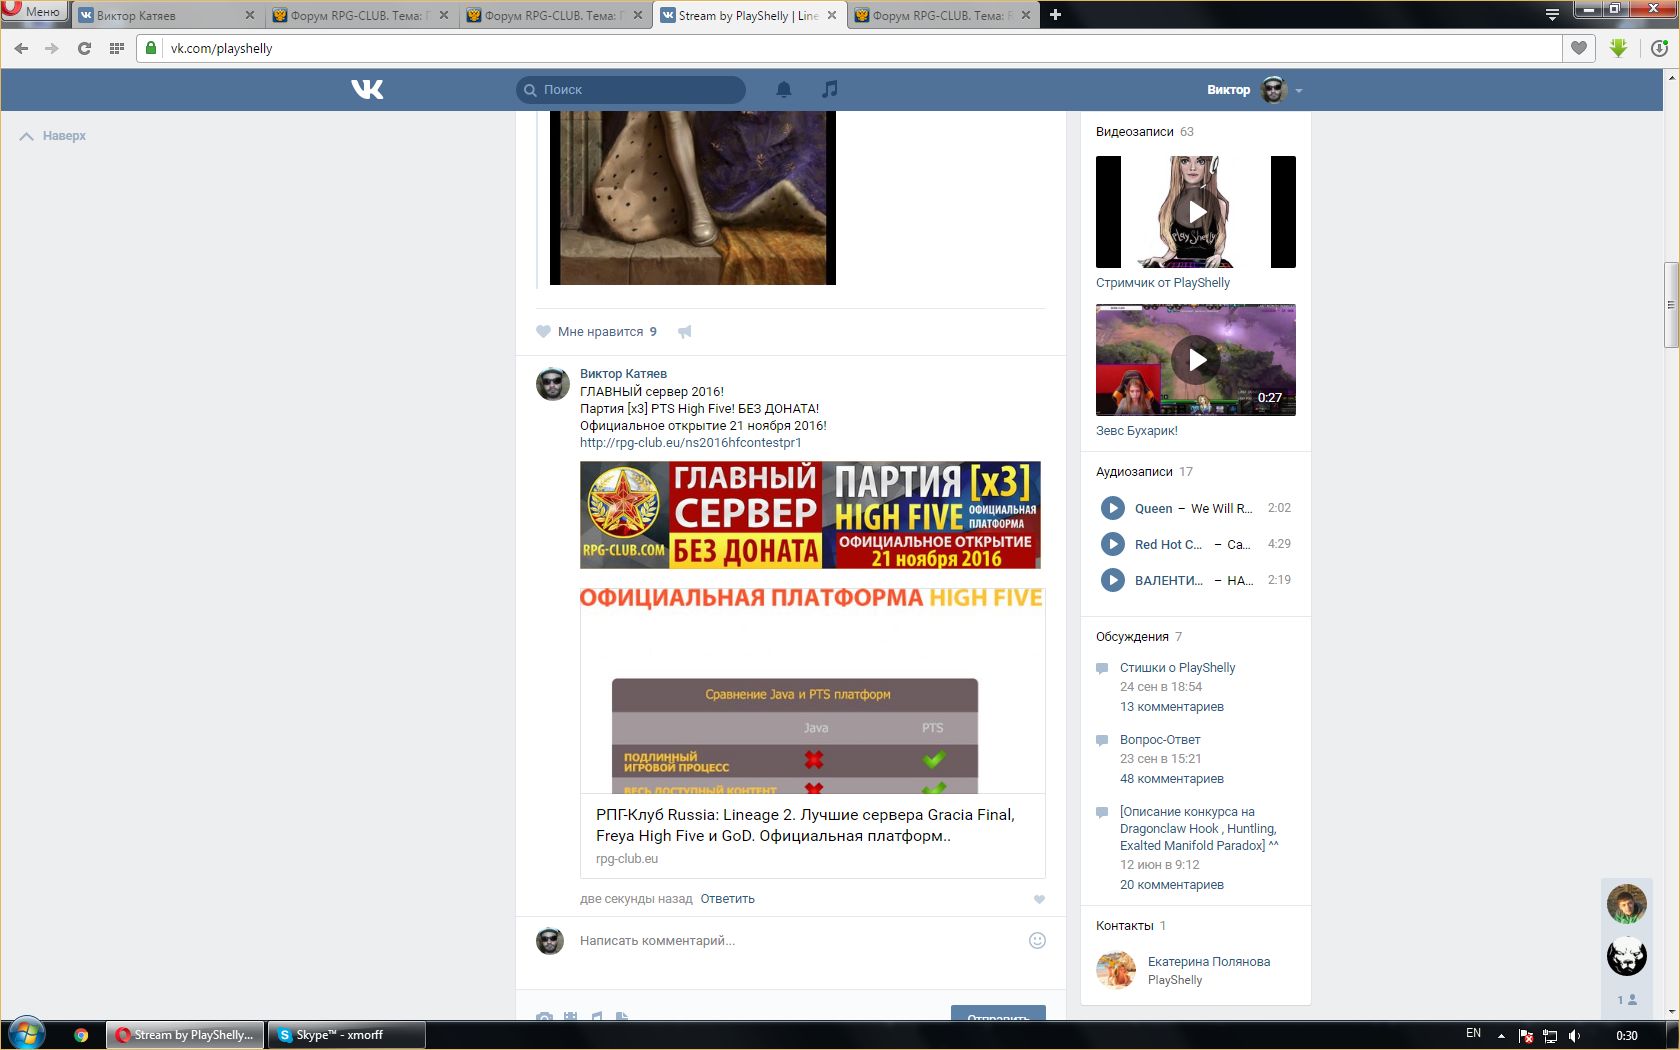The height and width of the screenshot is (1050, 1680).
Task: Open the Opera 'Меню' dropdown
Action: coord(35,12)
